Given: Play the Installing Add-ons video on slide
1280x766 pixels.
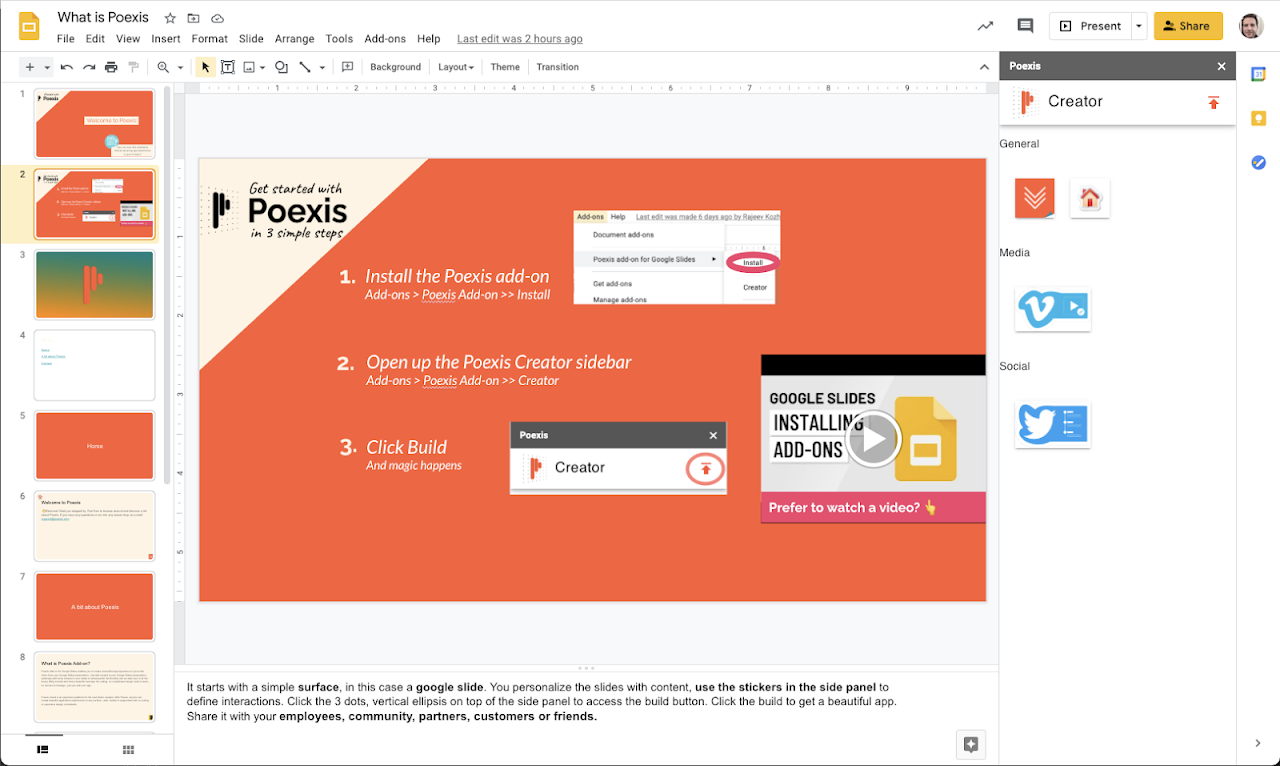Looking at the screenshot, I should (x=873, y=438).
